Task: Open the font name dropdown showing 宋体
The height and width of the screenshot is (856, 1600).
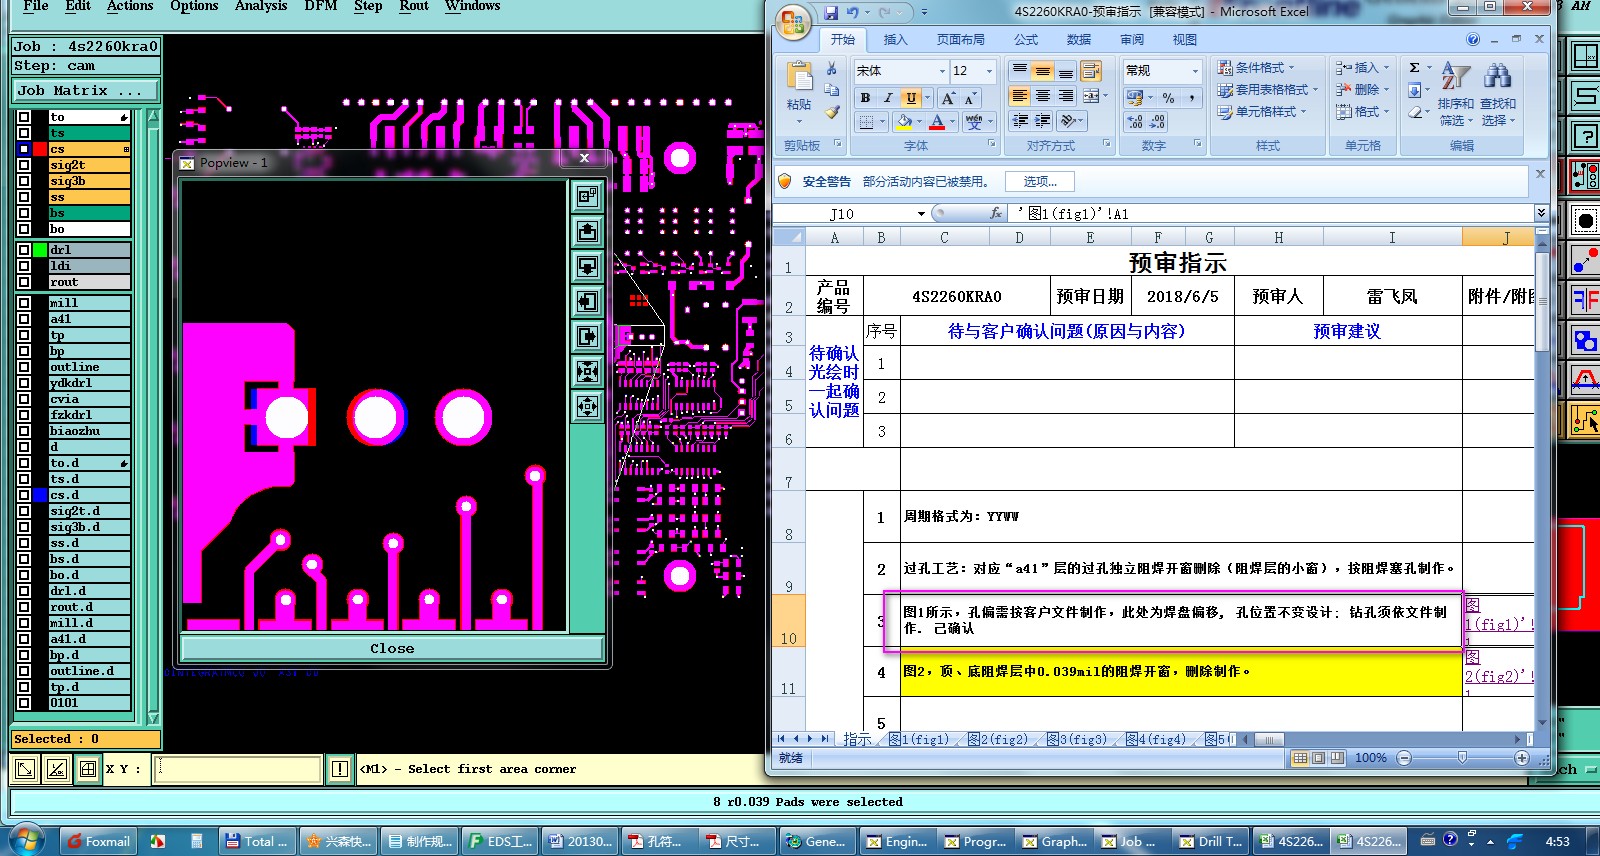Action: [x=942, y=71]
